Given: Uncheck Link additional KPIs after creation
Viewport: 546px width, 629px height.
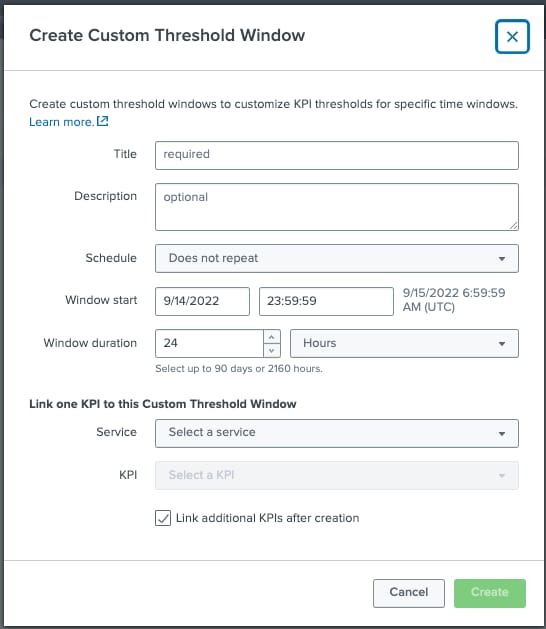Looking at the screenshot, I should [x=163, y=518].
